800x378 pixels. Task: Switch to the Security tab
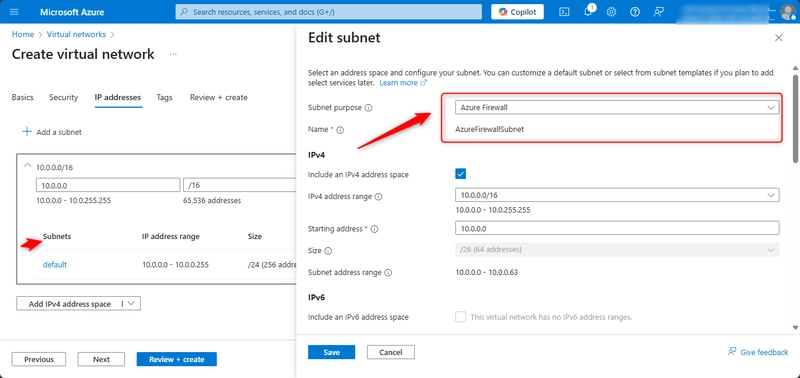click(63, 97)
